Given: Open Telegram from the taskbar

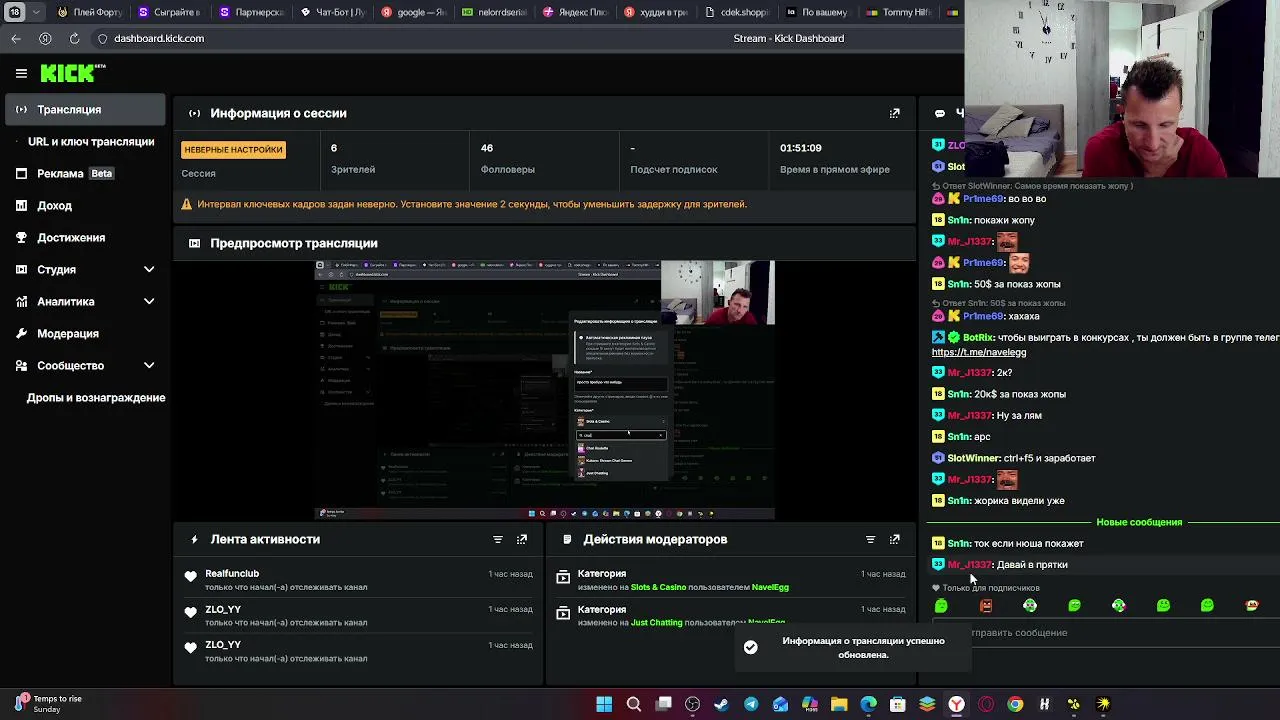Looking at the screenshot, I should click(751, 704).
